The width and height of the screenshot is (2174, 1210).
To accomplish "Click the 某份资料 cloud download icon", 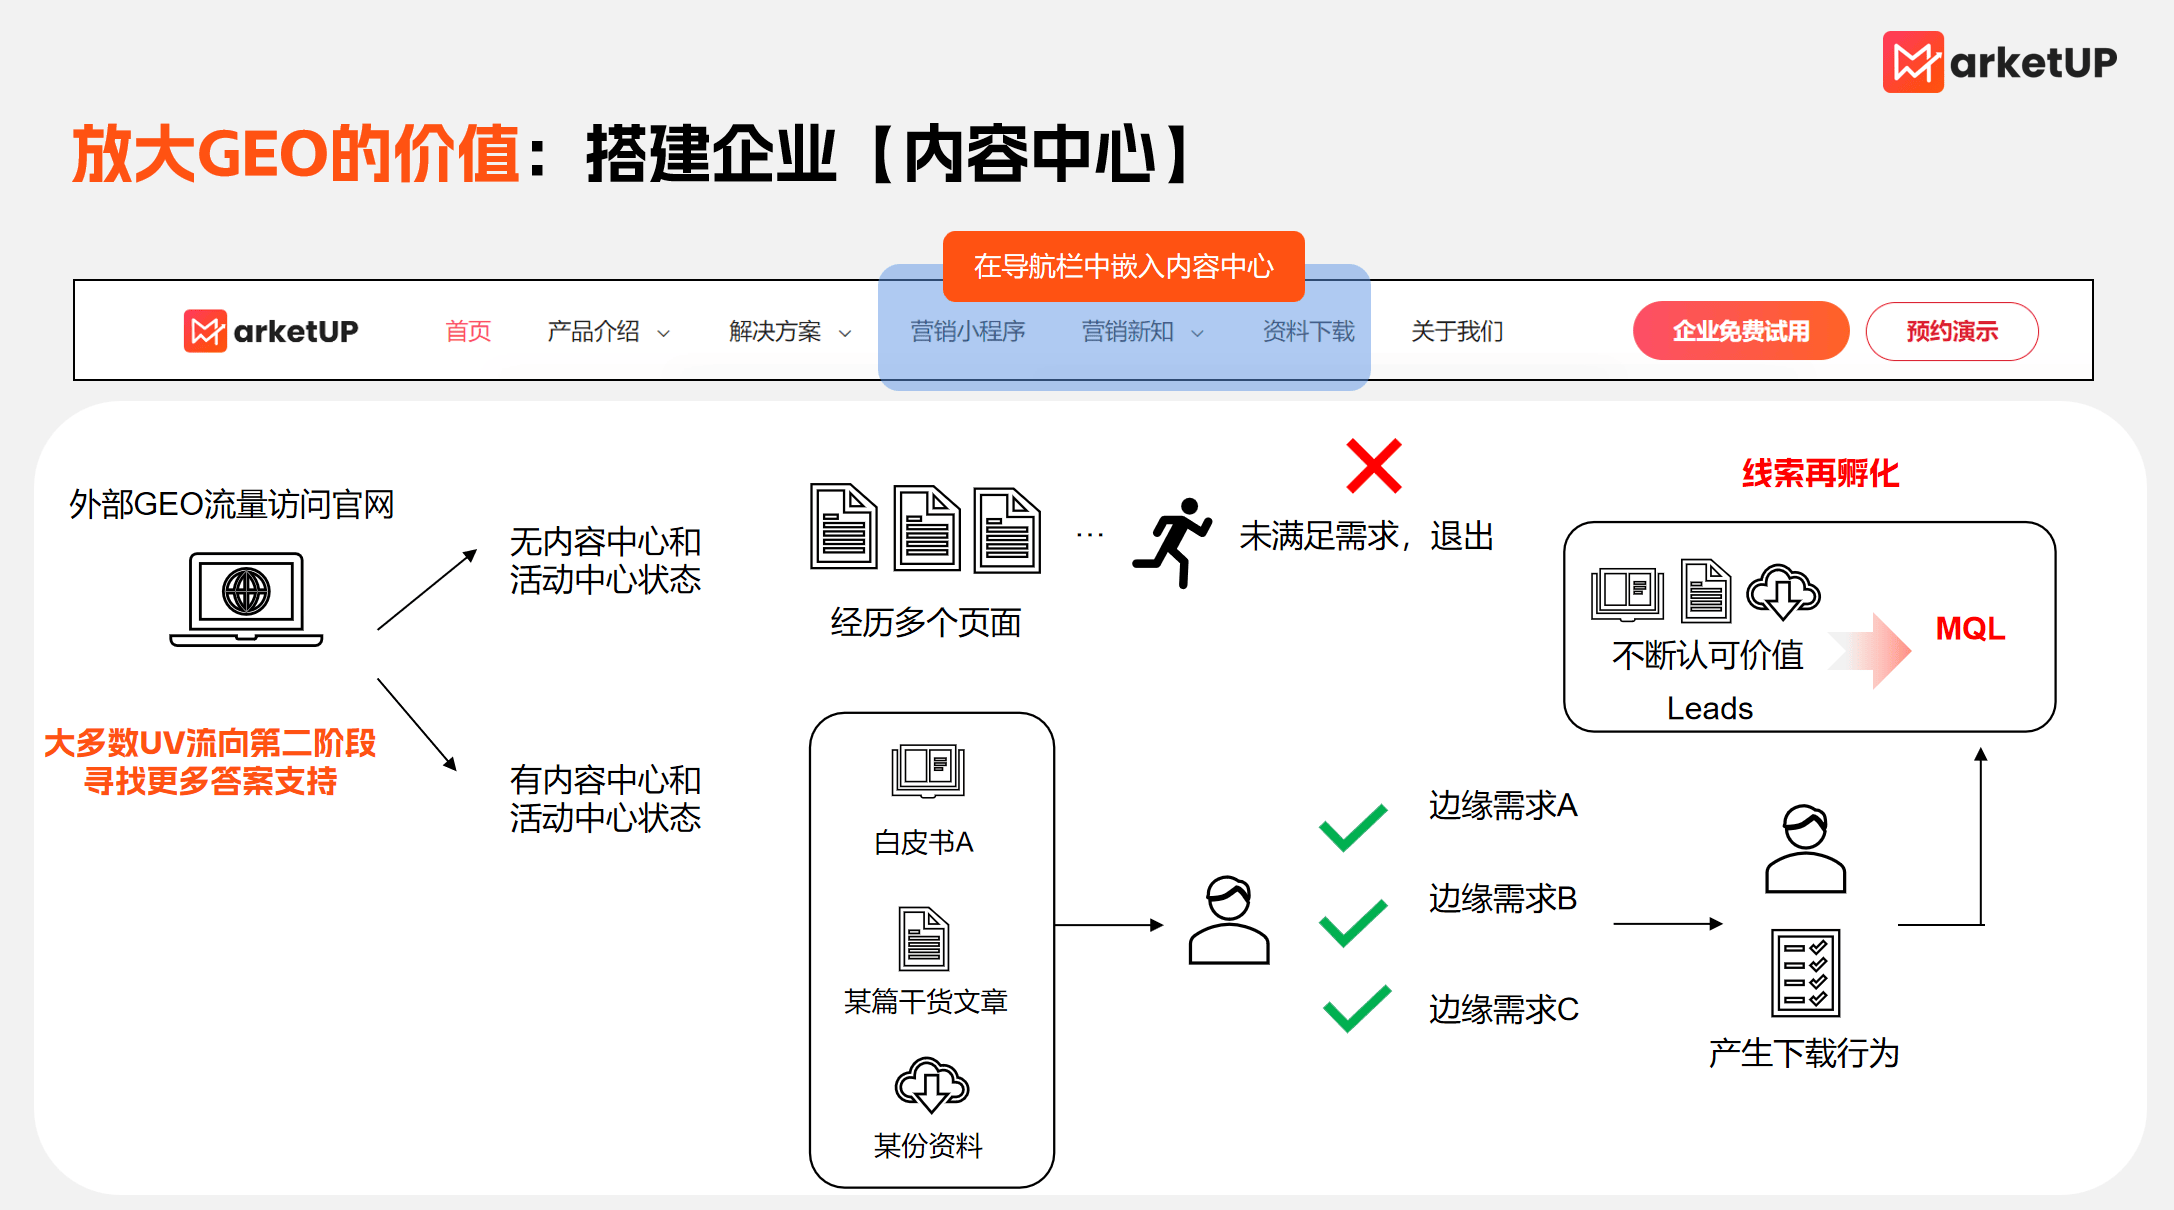I will tap(931, 1085).
